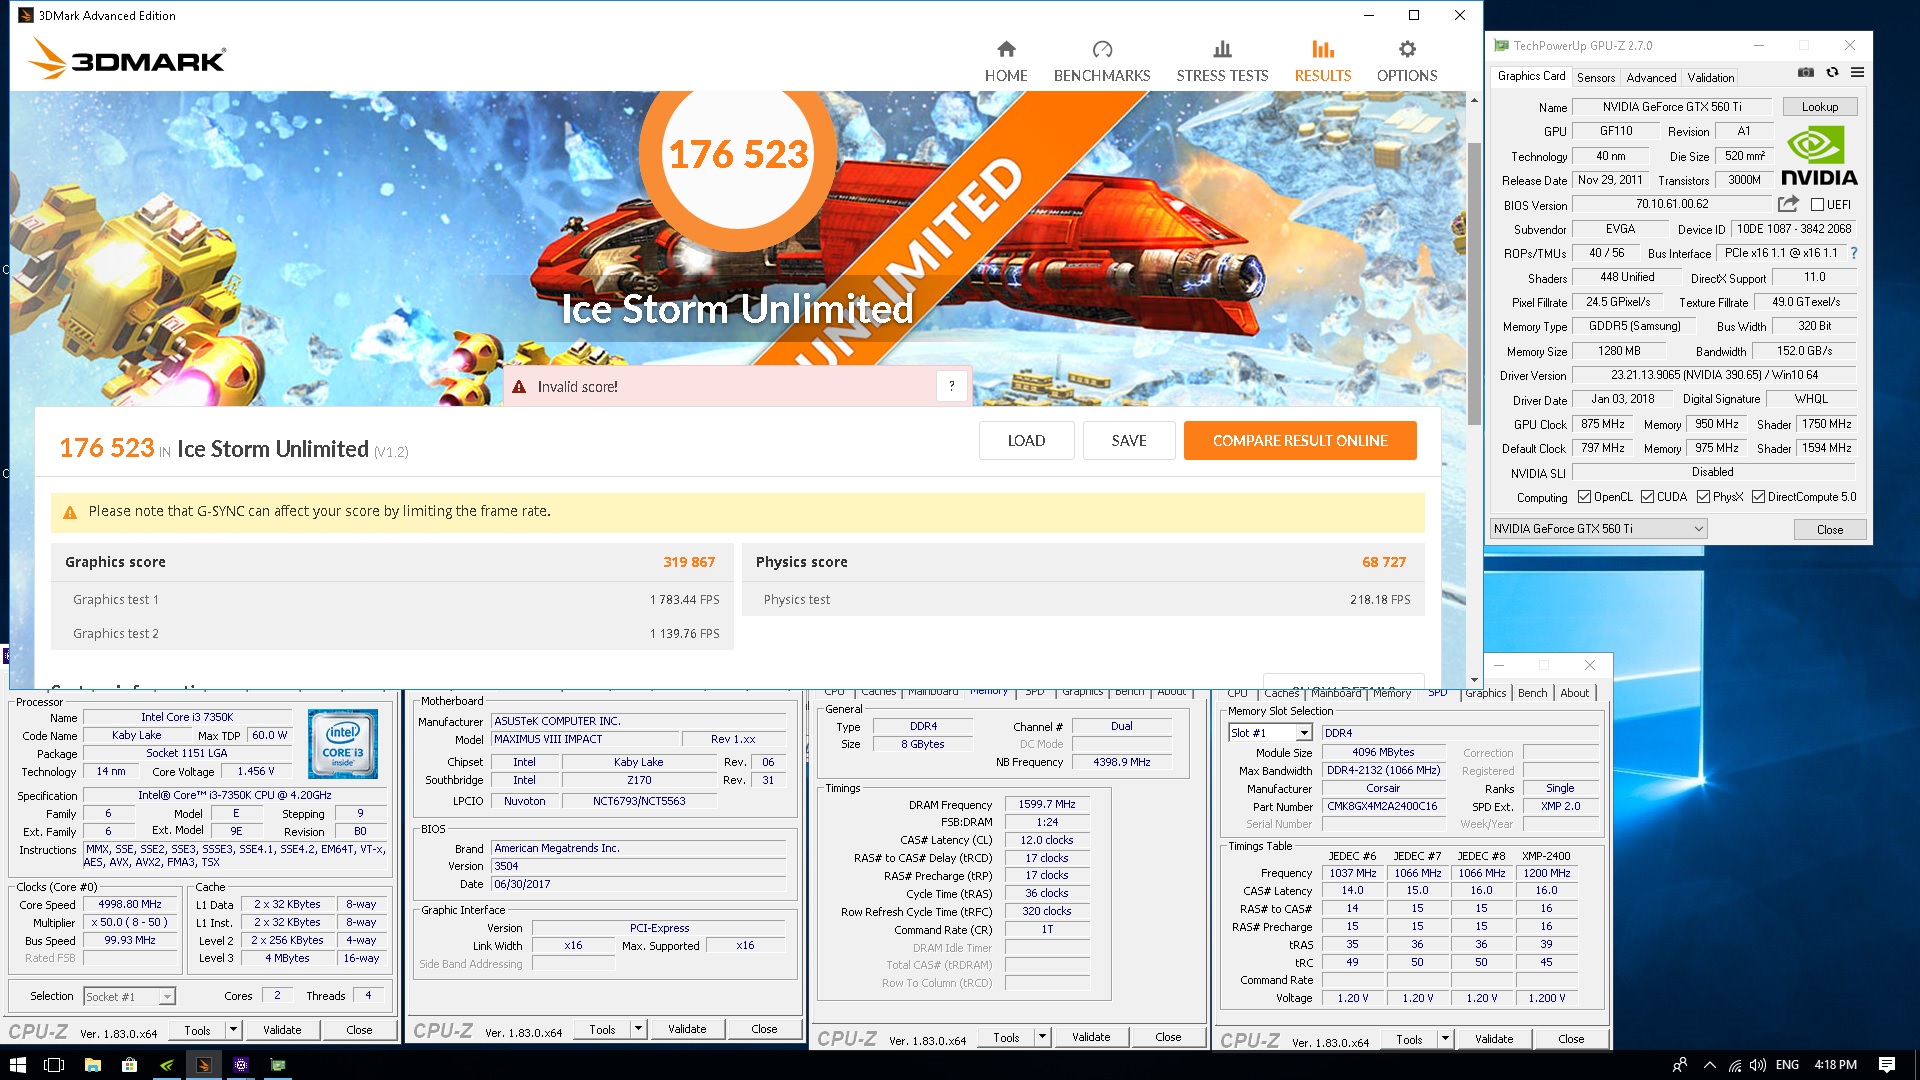Click the 3DMark taskbar icon
The height and width of the screenshot is (1080, 1920).
[x=203, y=1065]
